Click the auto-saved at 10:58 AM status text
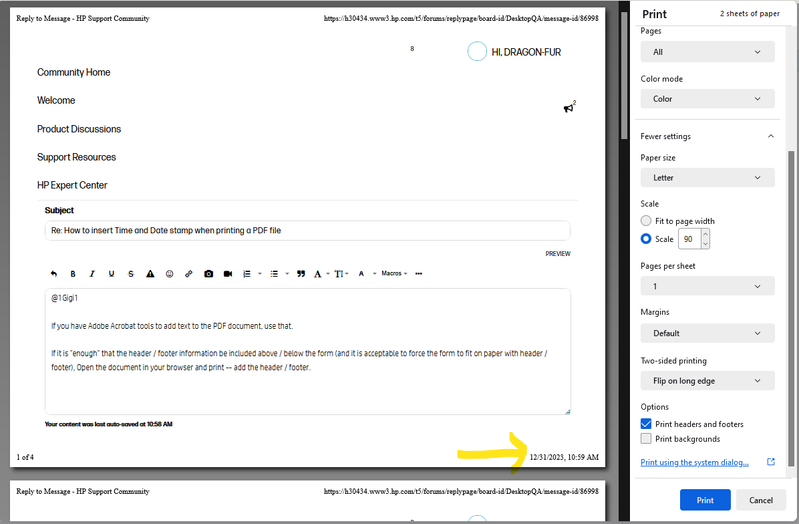The width and height of the screenshot is (799, 524). pos(109,424)
